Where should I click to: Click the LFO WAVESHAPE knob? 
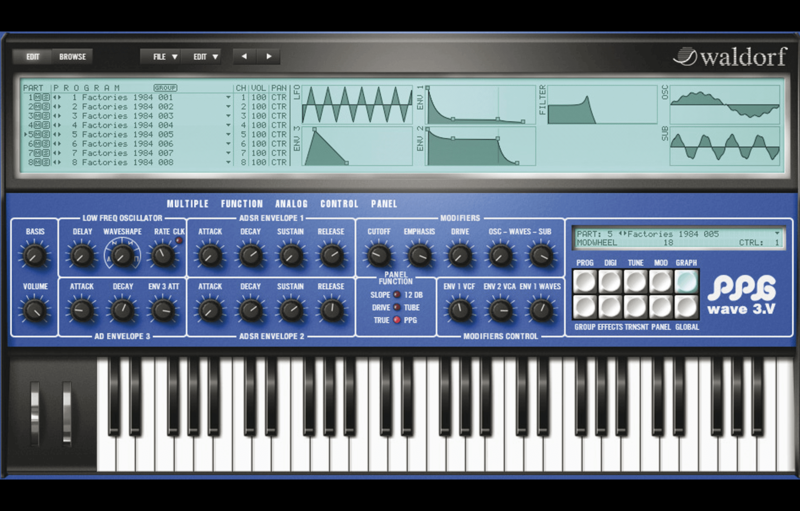[122, 255]
